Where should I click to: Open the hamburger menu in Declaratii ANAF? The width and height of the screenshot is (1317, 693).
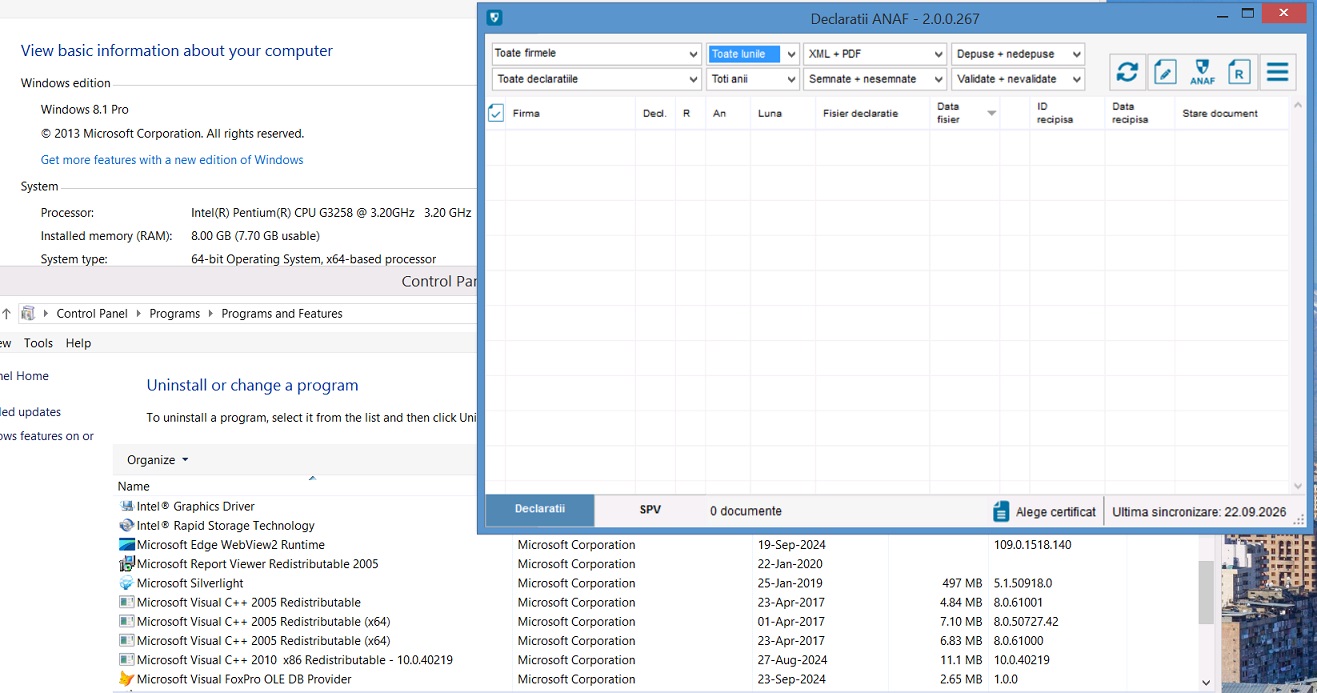click(1277, 72)
